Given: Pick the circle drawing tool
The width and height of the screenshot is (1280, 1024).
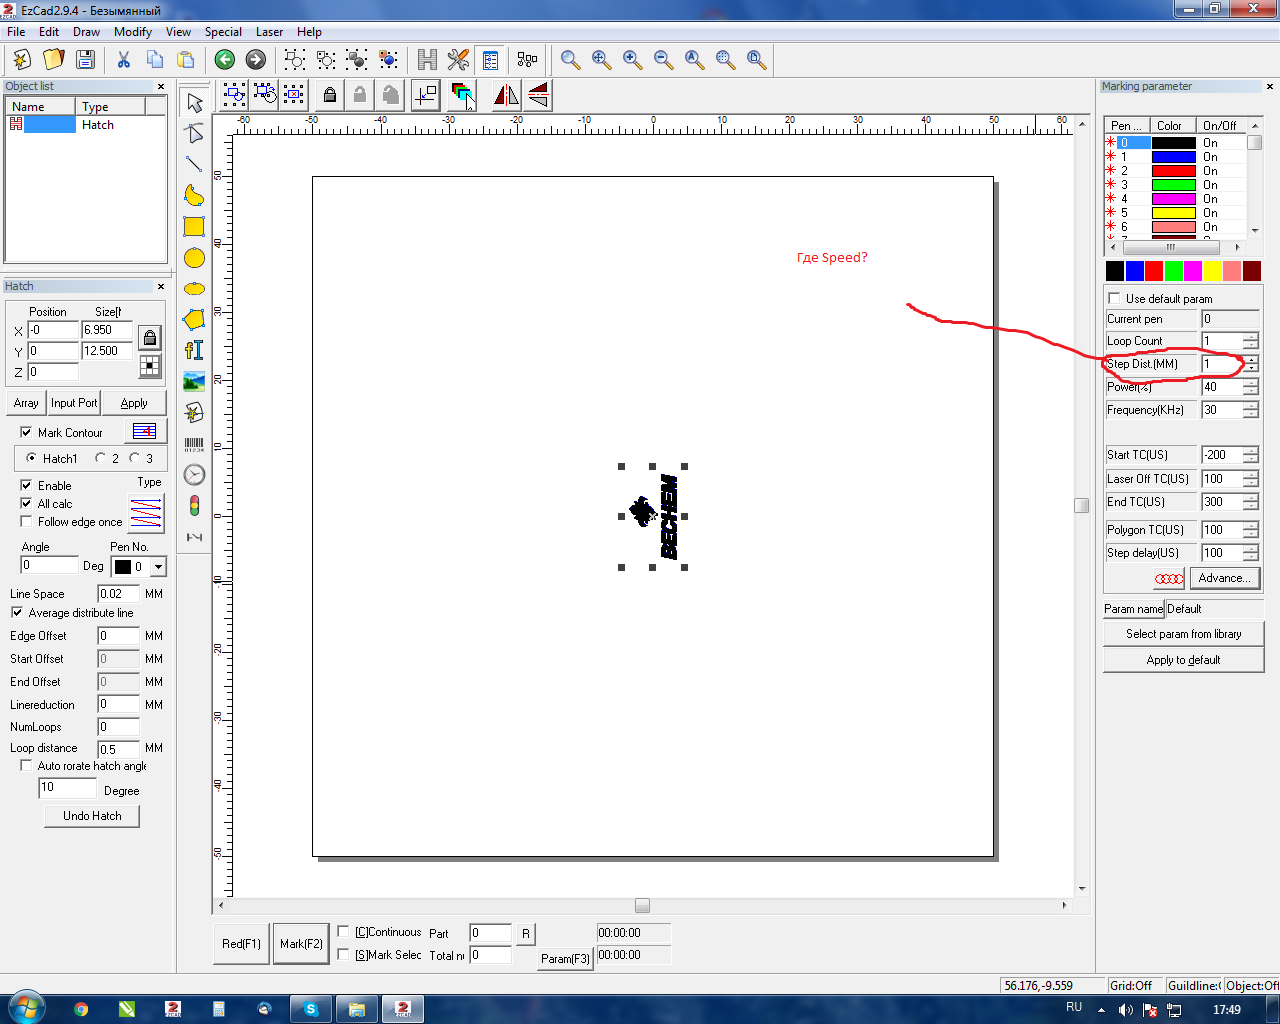Looking at the screenshot, I should tap(194, 258).
